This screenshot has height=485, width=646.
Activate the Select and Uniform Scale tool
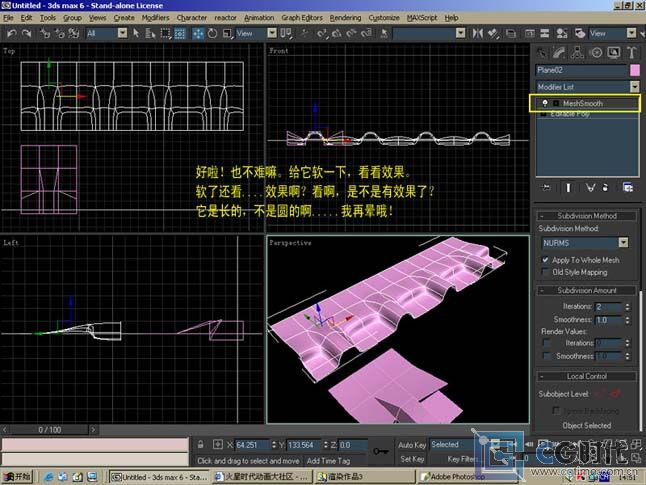227,33
